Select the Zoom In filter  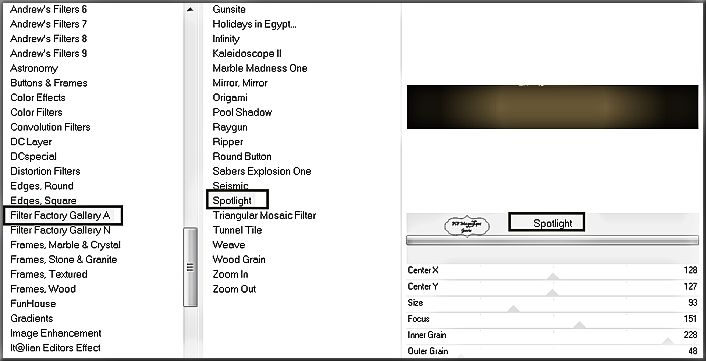tap(231, 275)
